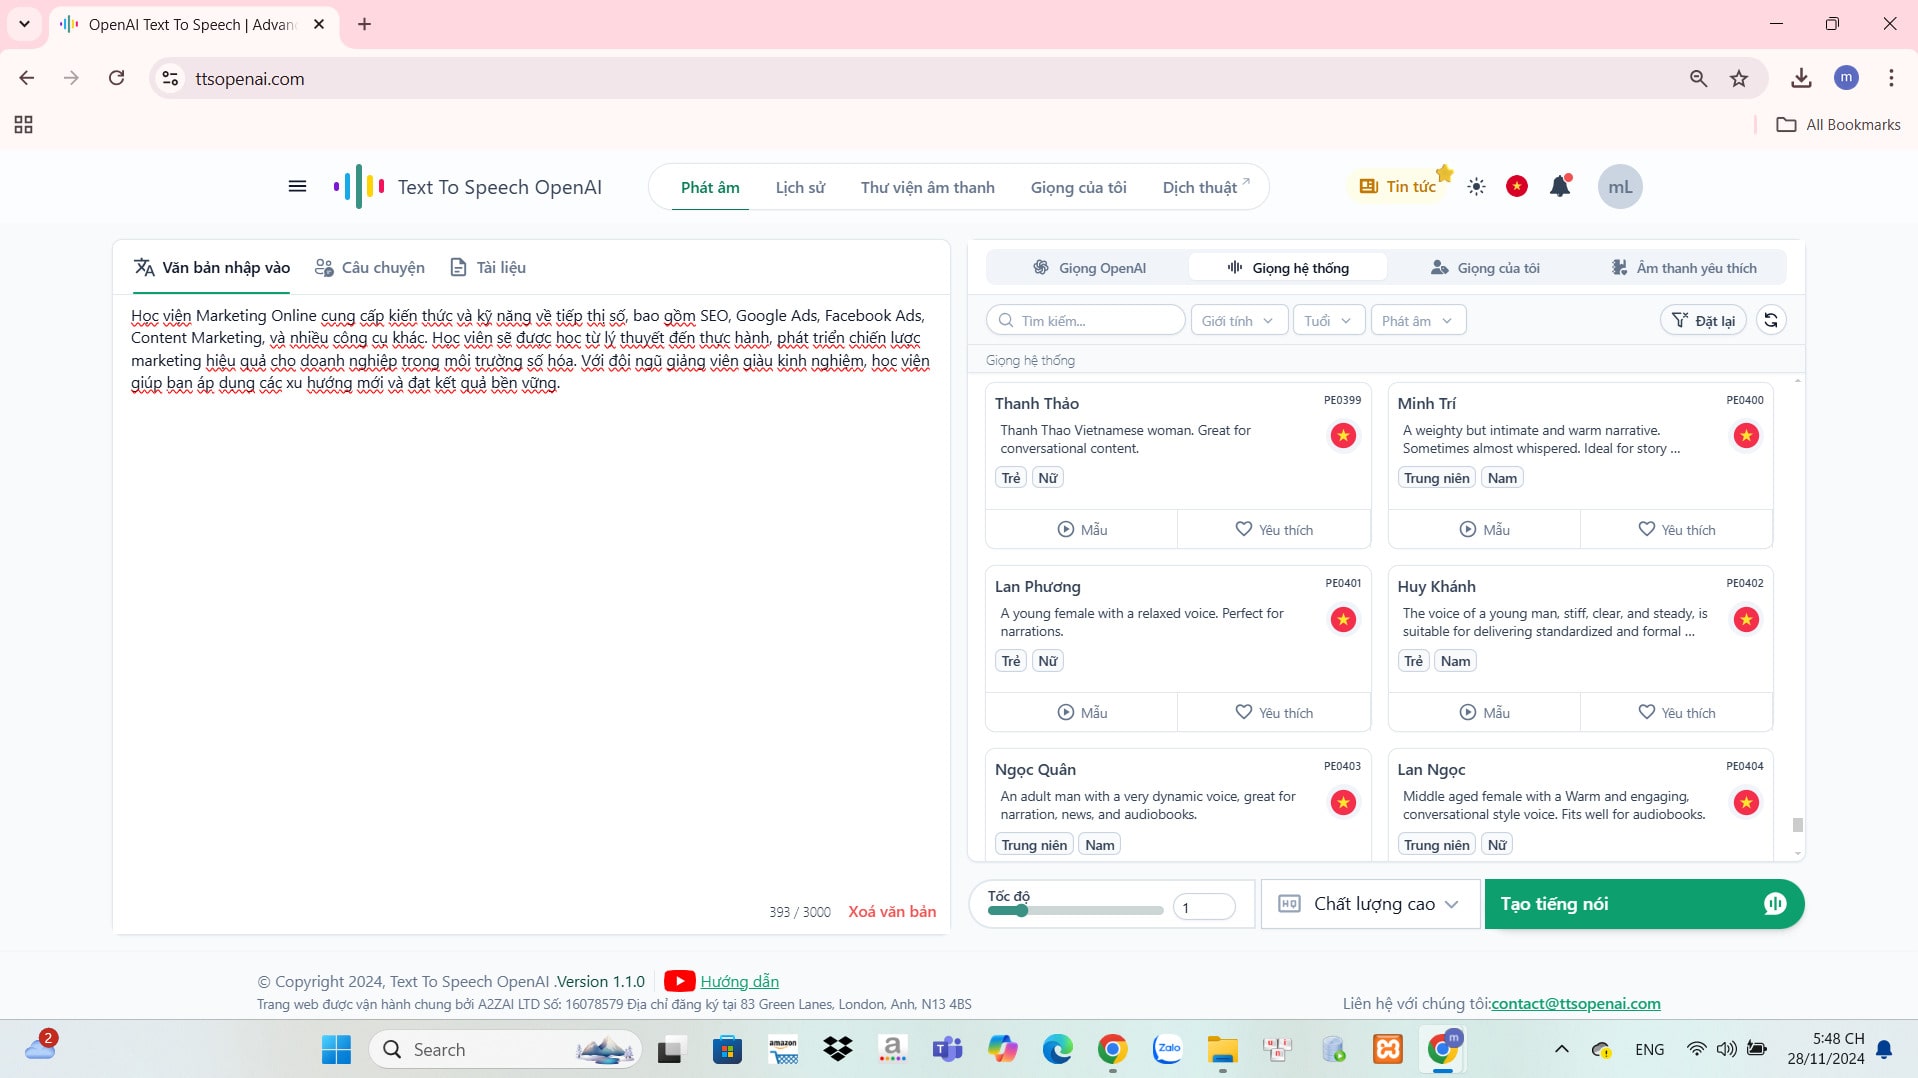
Task: Open the Windows Start menu
Action: 336,1049
